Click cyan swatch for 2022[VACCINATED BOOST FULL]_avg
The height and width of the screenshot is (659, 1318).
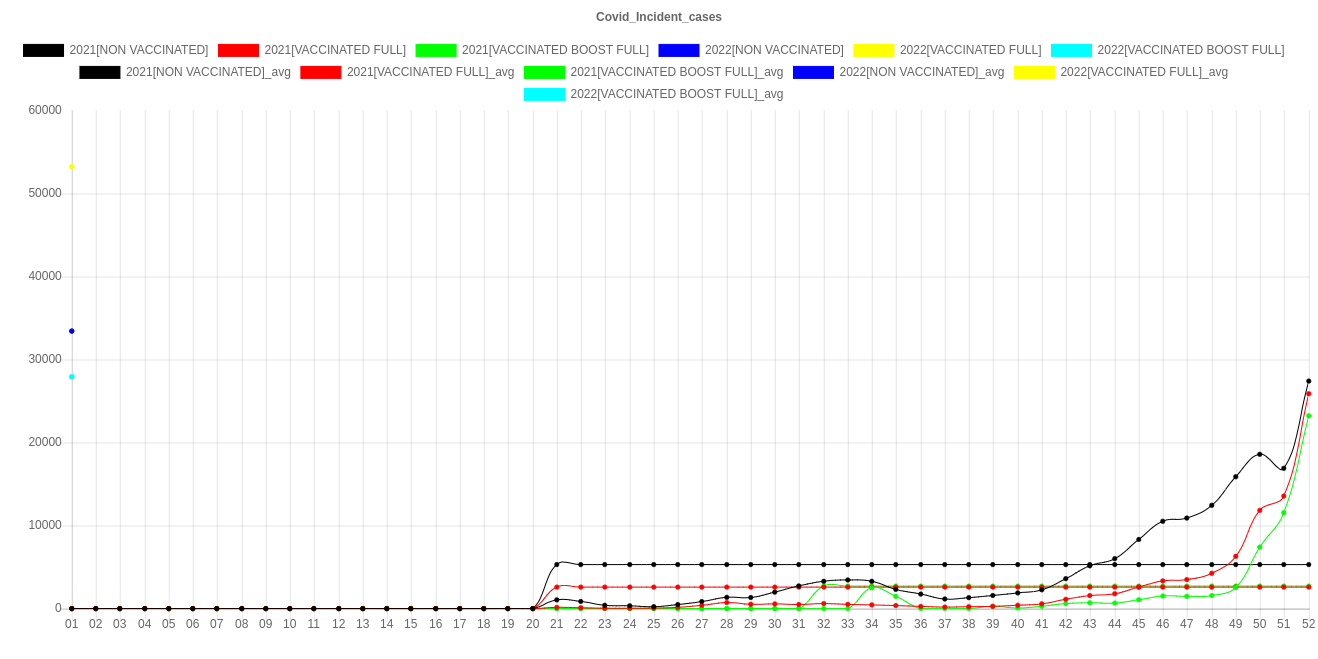coord(544,94)
